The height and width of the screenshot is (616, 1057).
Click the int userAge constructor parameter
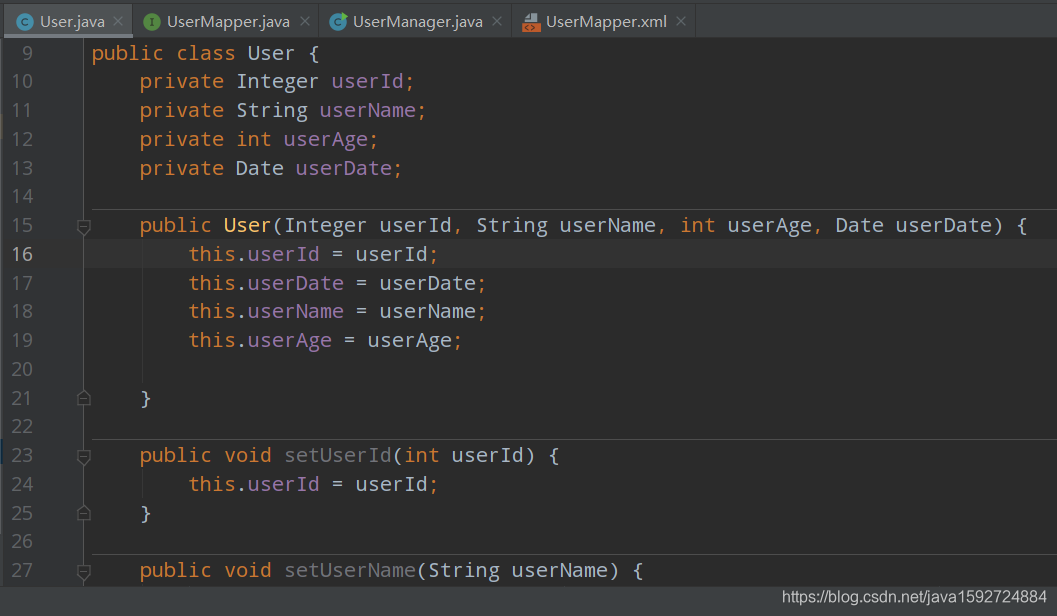coord(746,225)
